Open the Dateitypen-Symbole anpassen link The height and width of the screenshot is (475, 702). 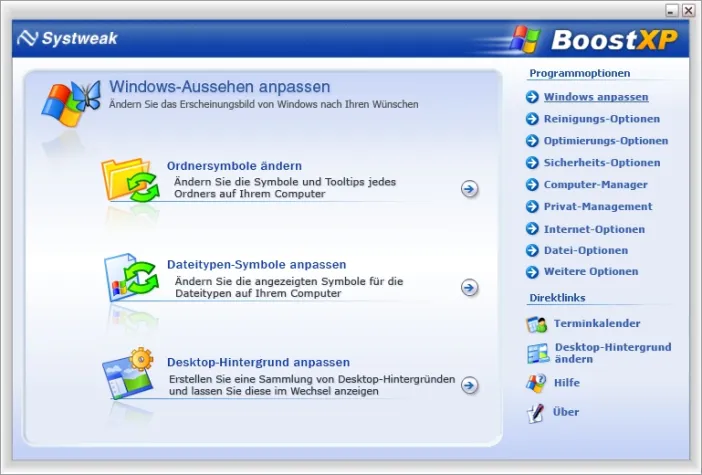click(257, 265)
